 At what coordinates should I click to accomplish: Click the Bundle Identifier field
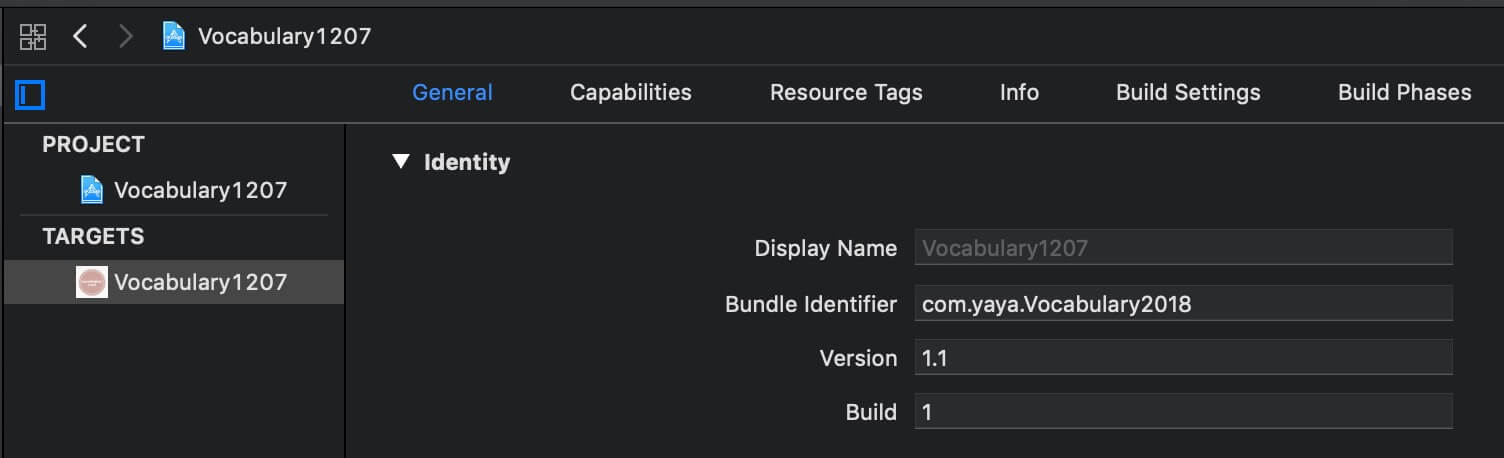coord(1183,303)
